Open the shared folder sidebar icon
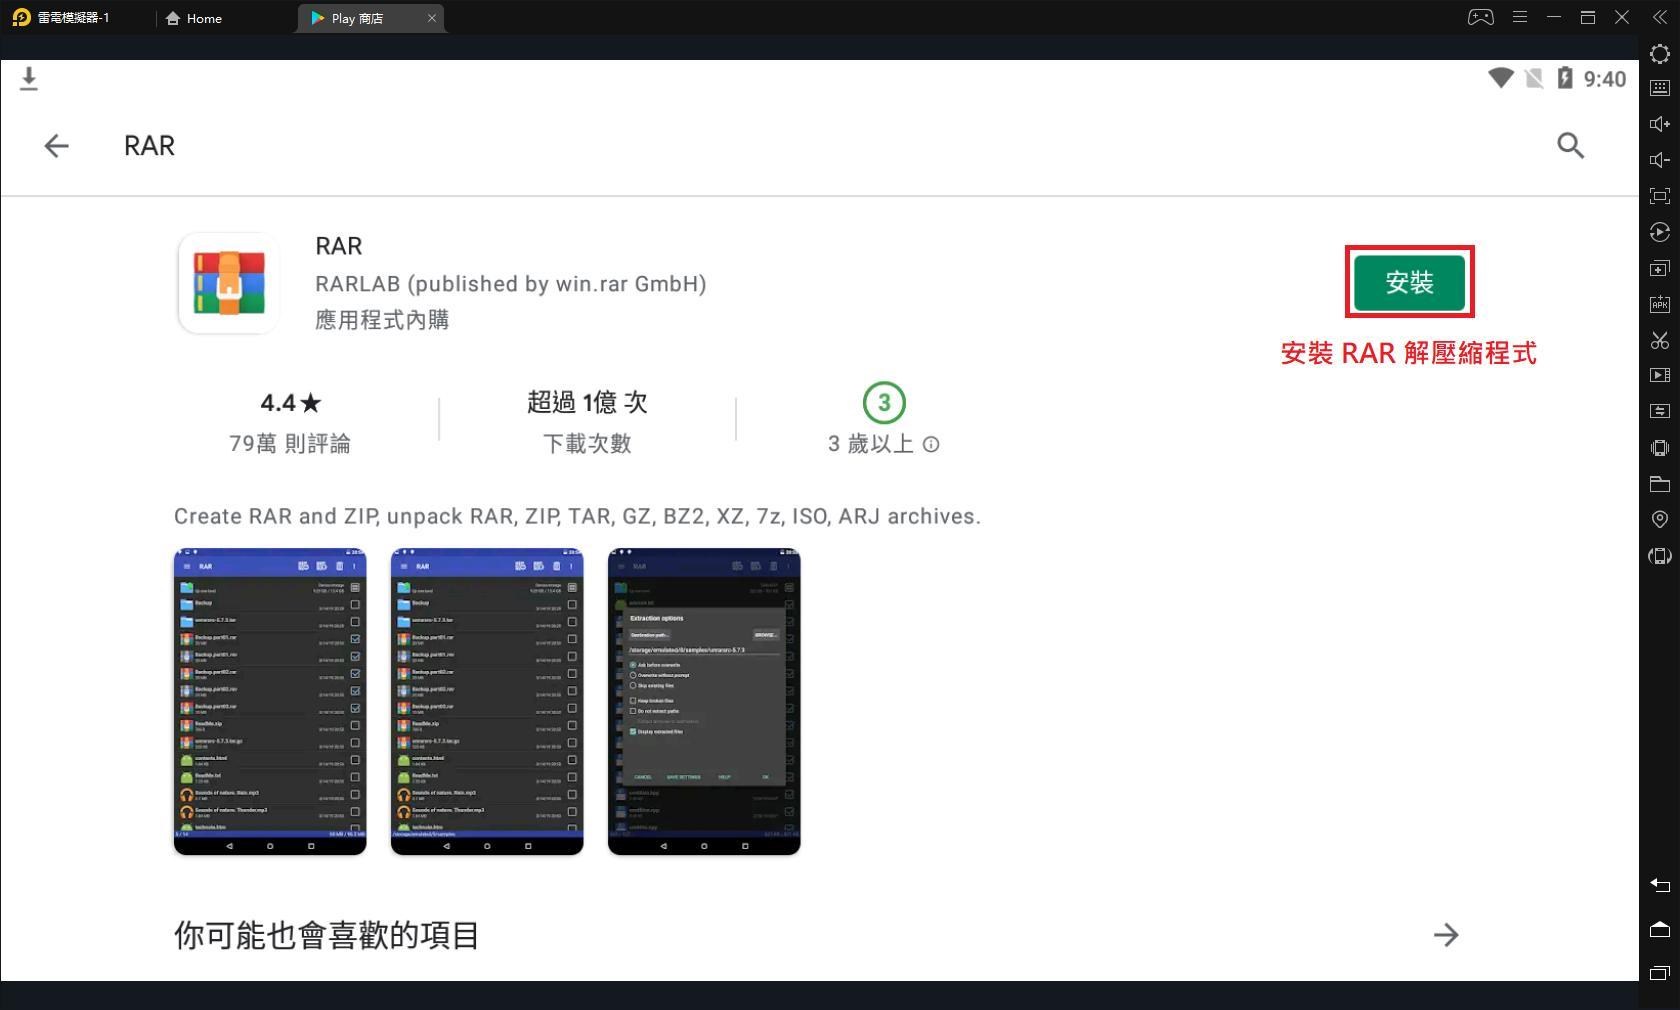Image resolution: width=1680 pixels, height=1010 pixels. [x=1660, y=483]
